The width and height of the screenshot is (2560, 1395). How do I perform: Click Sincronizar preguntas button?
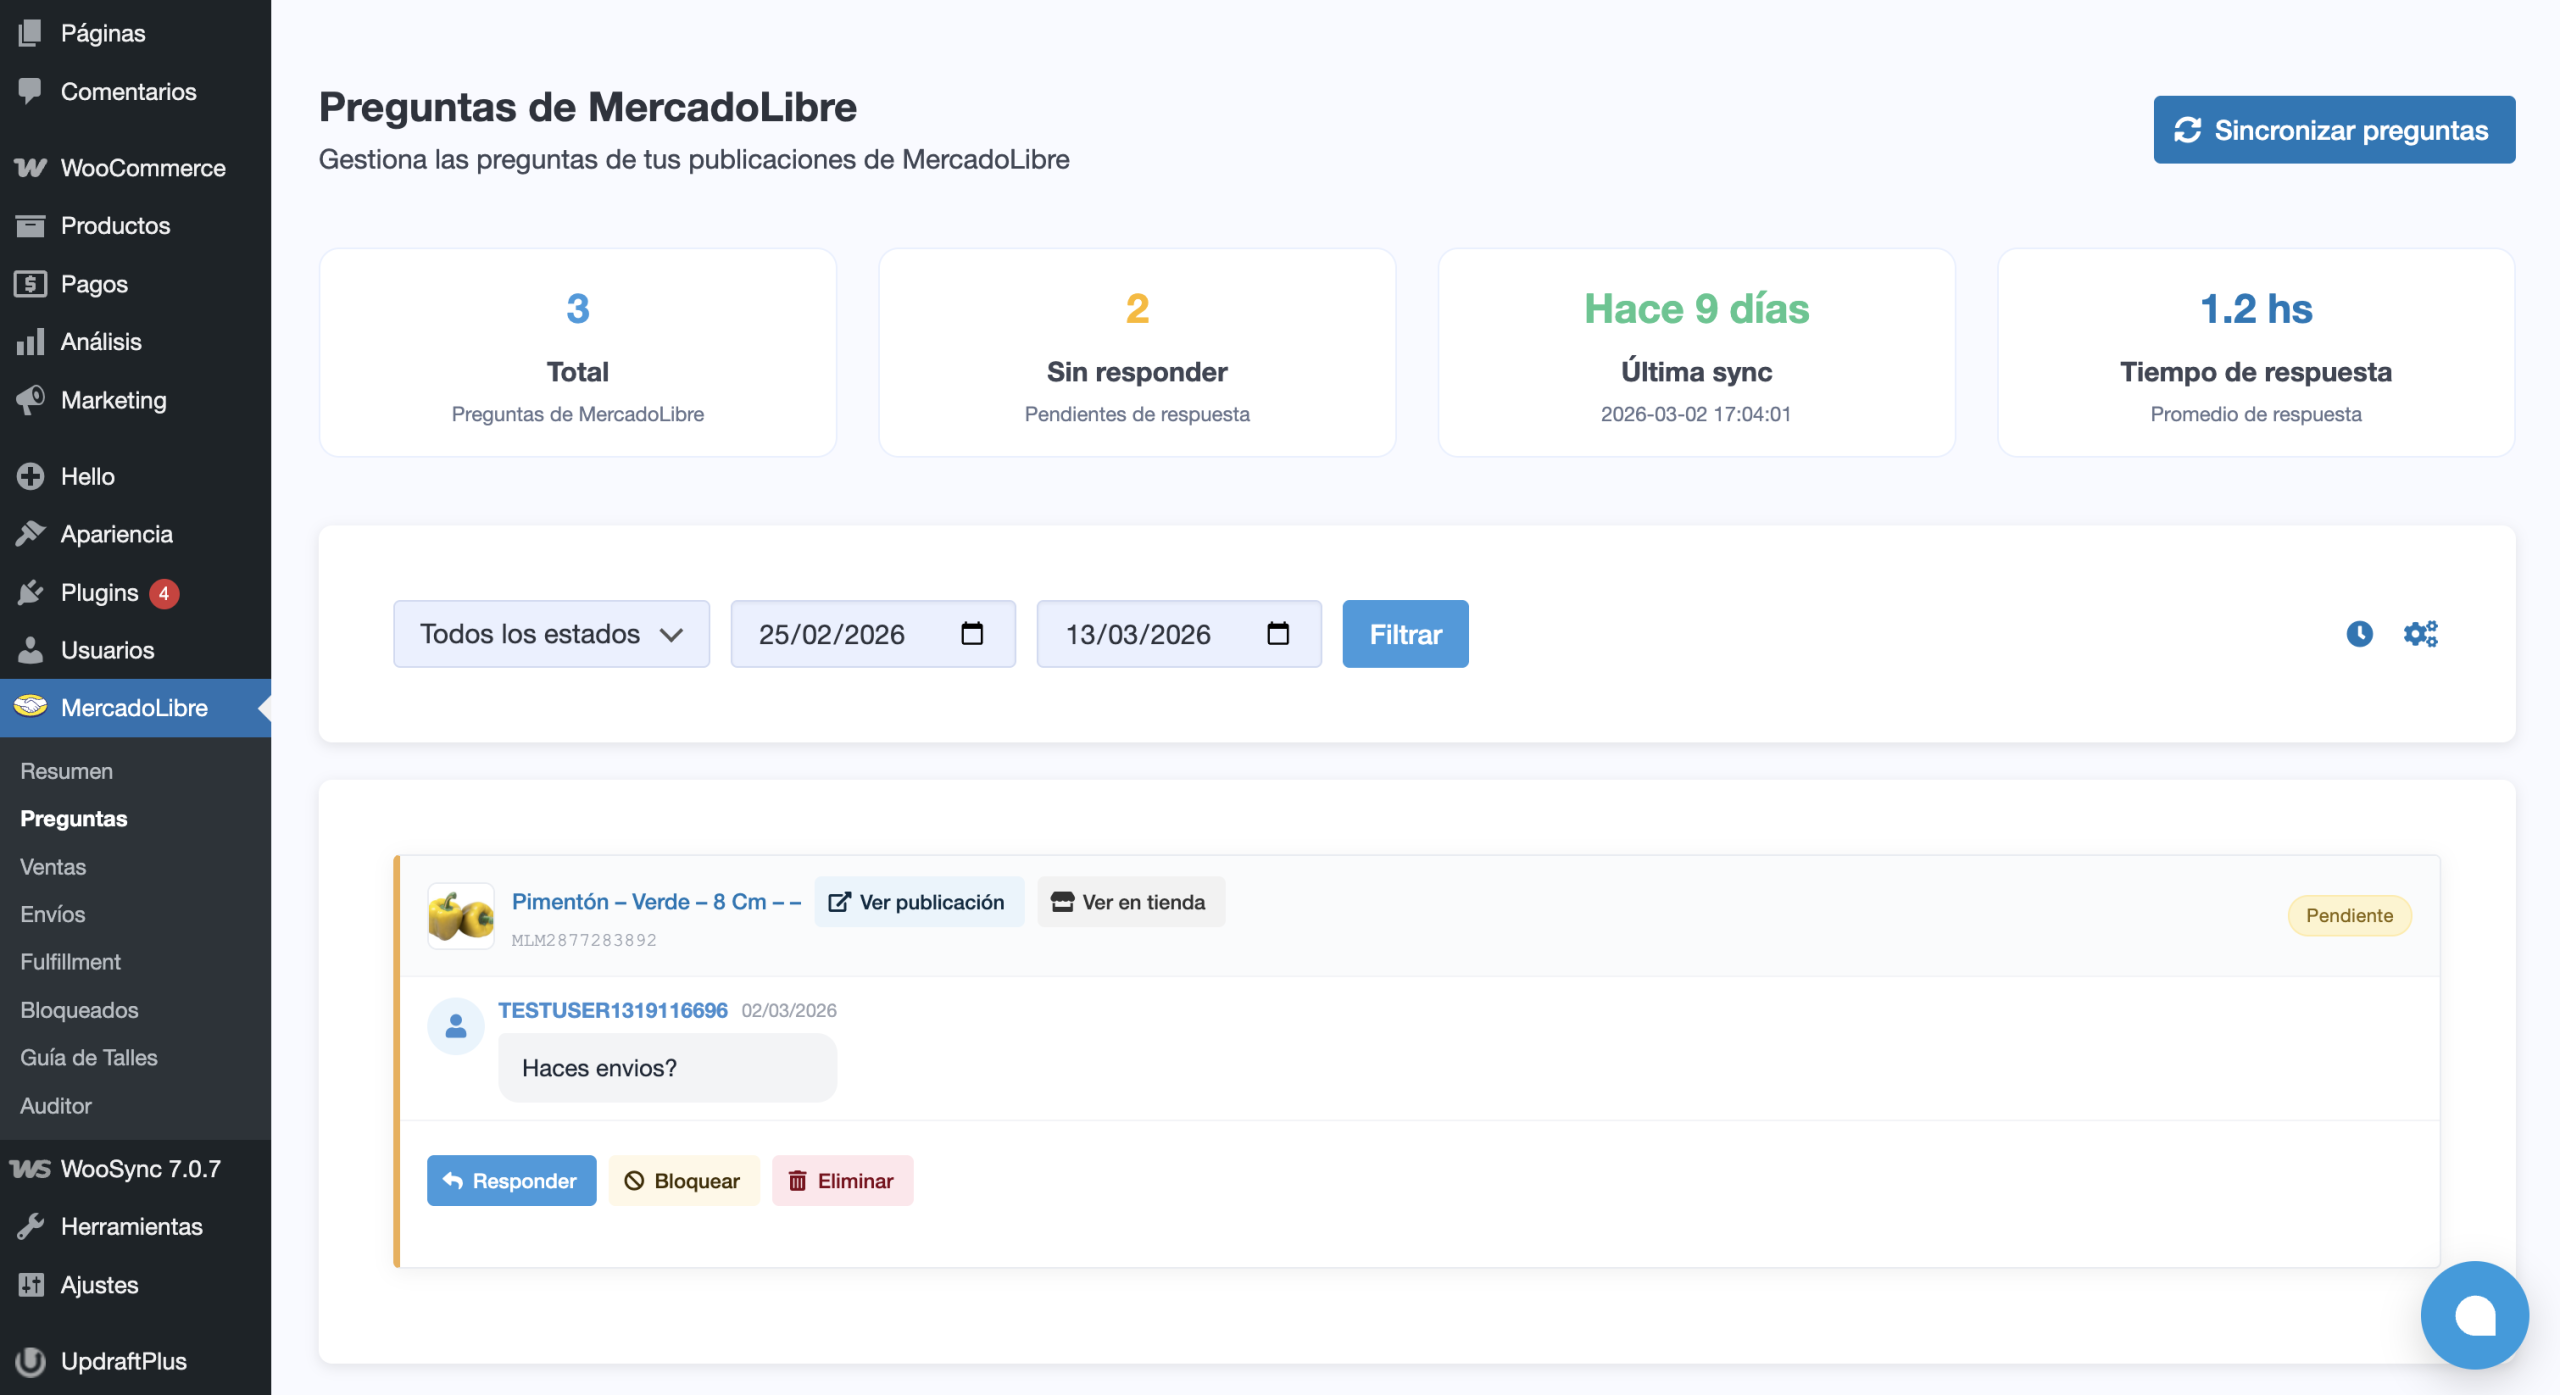[2334, 130]
